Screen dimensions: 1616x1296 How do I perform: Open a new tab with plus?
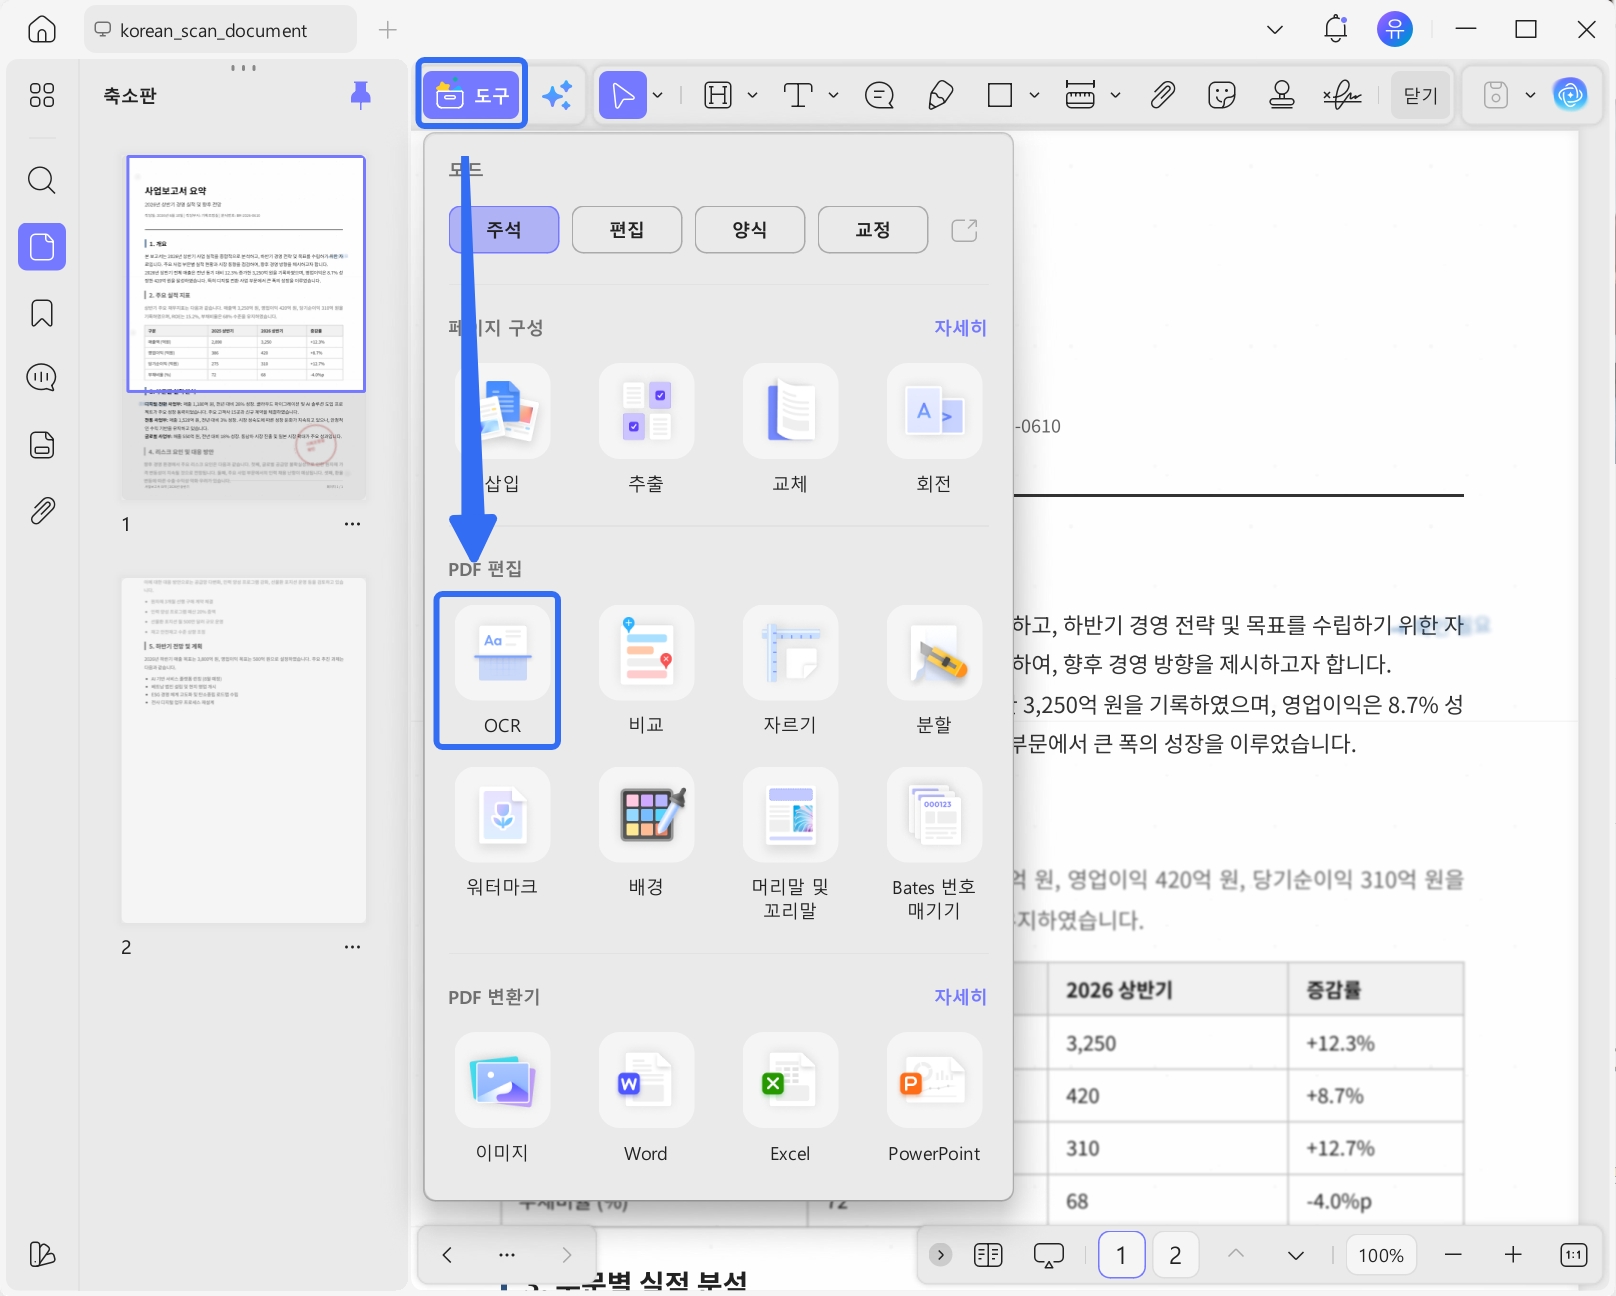click(388, 30)
